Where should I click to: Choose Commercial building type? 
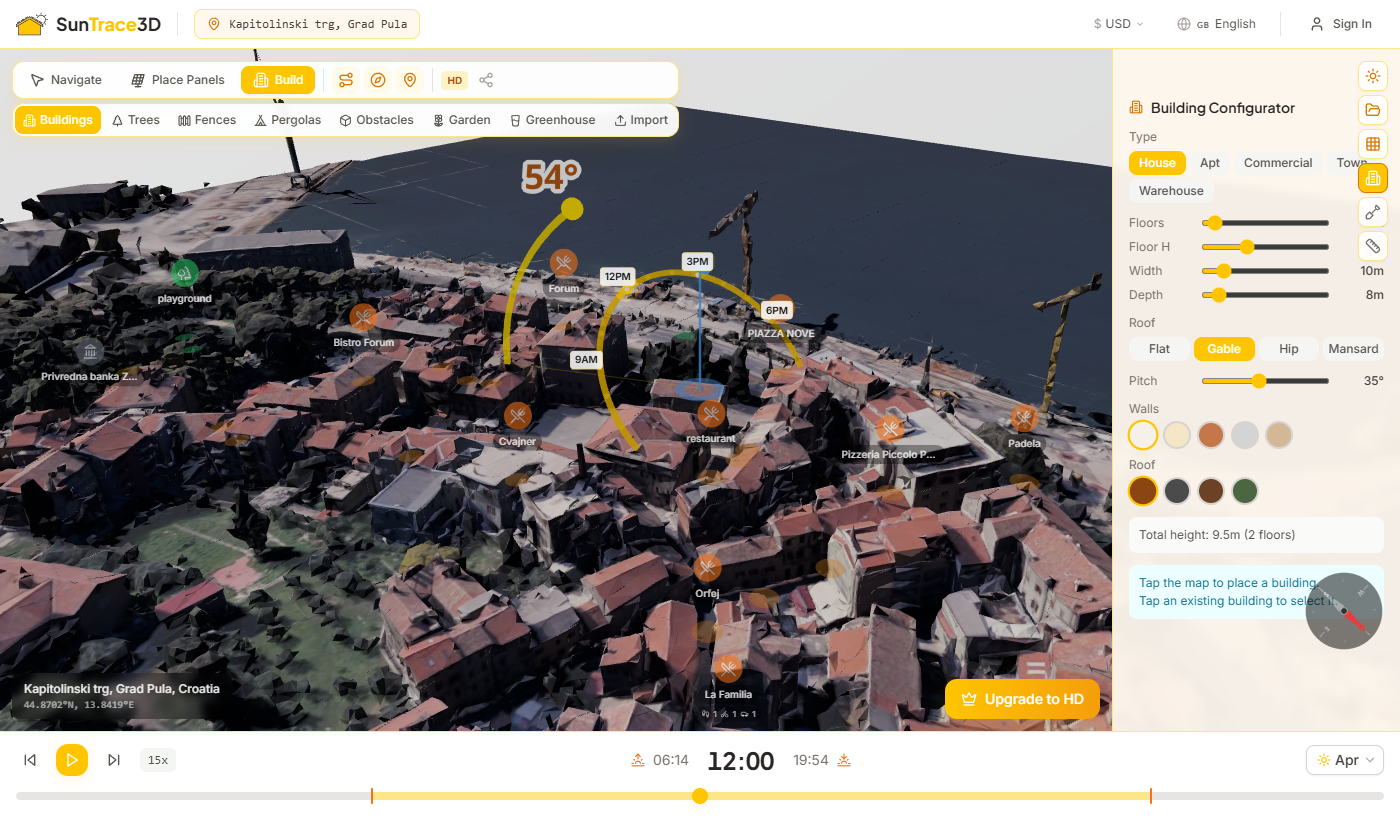[1277, 163]
